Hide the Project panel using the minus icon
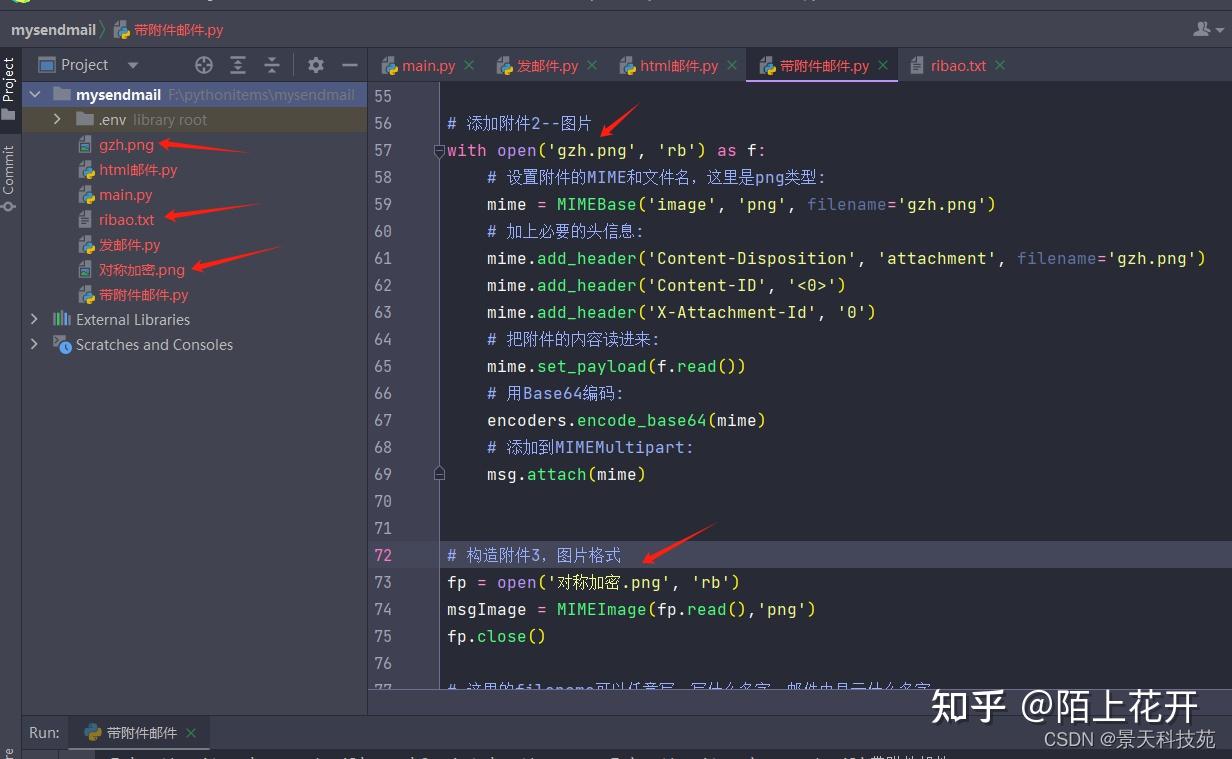Viewport: 1232px width, 759px height. [x=347, y=65]
